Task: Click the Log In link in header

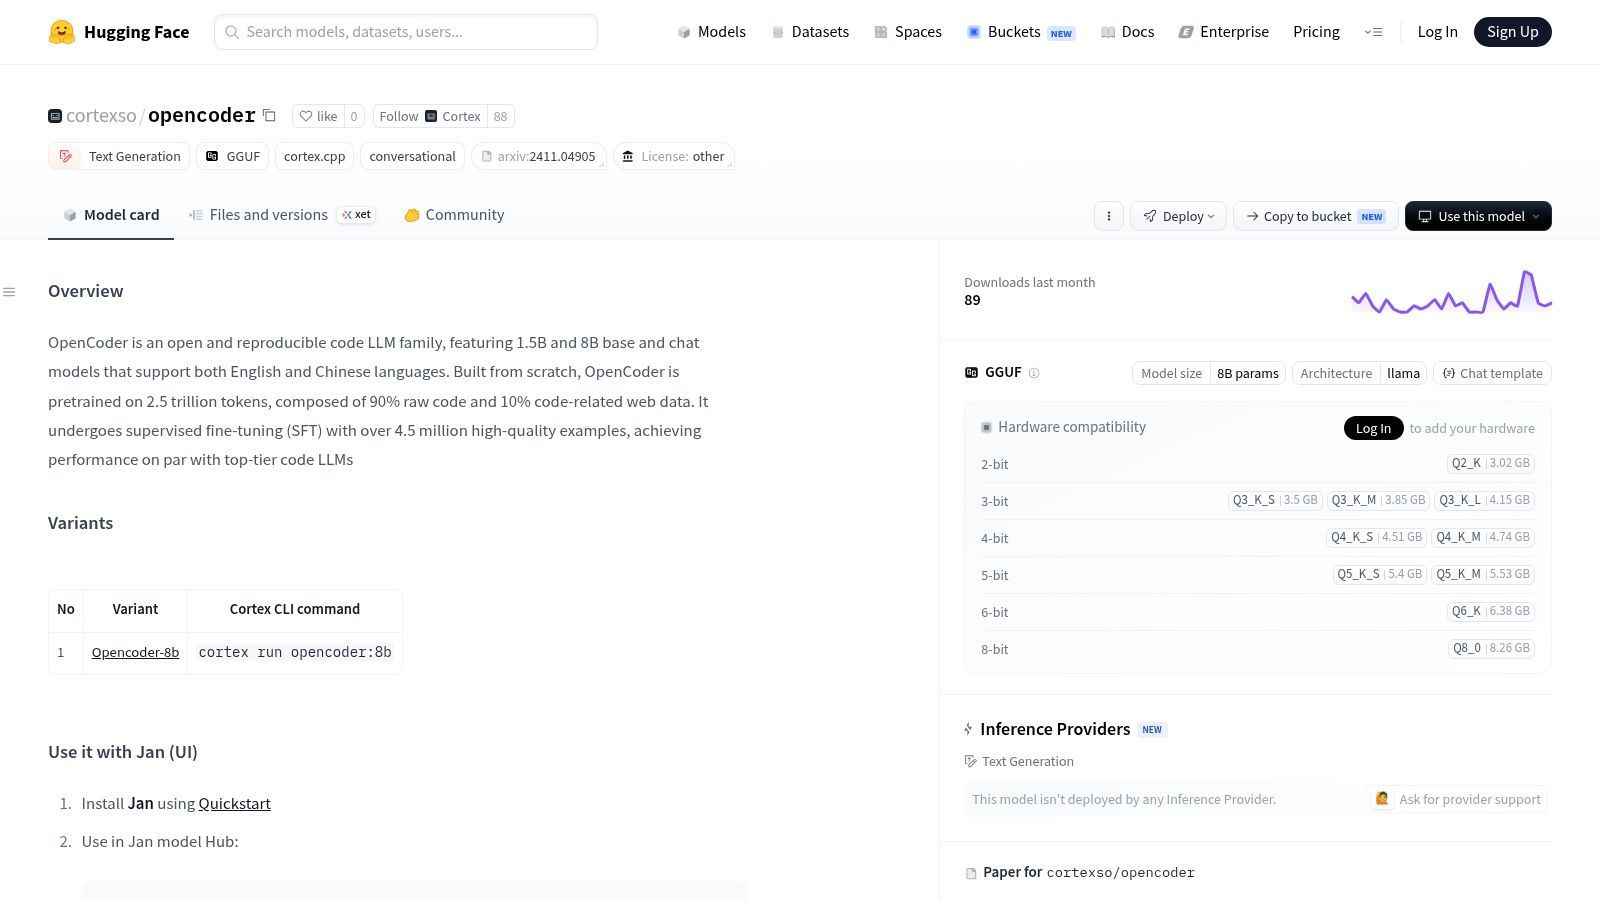Action: (1437, 32)
